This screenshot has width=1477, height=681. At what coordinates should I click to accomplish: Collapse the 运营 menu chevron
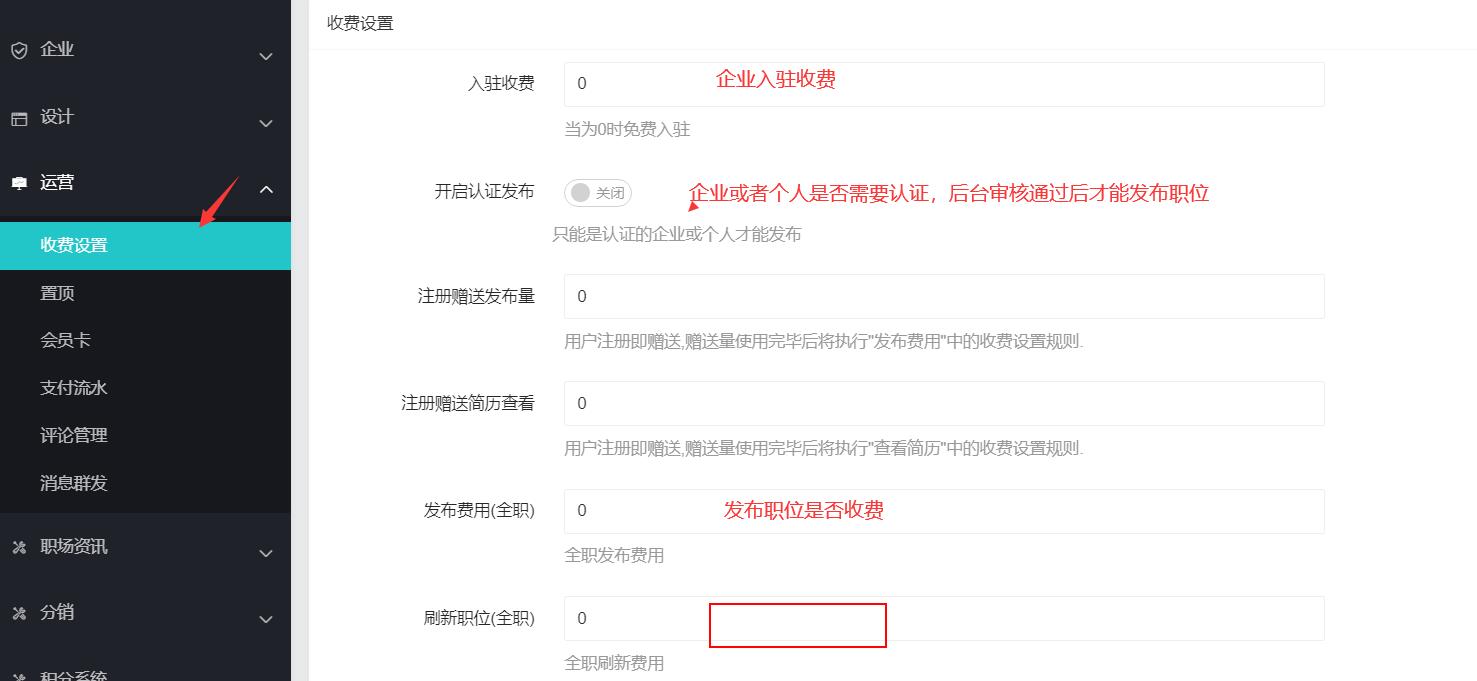(266, 189)
